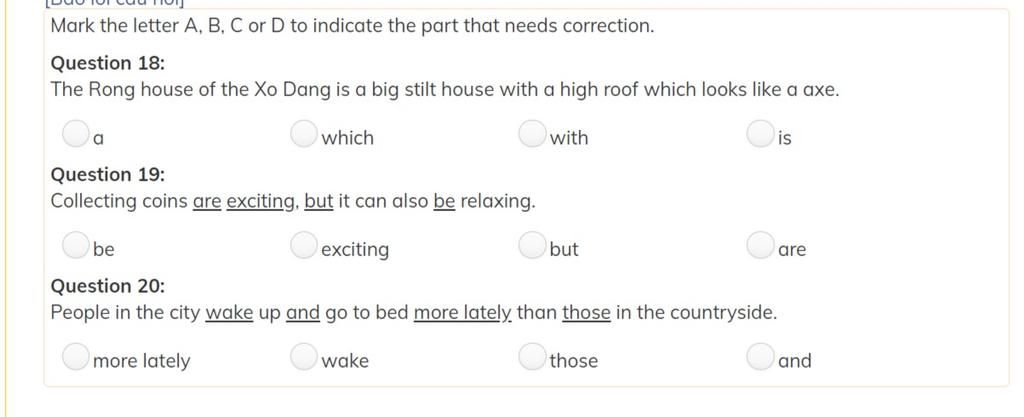The image size is (1024, 417).
Task: Click the Question 20 heading
Action: point(108,286)
